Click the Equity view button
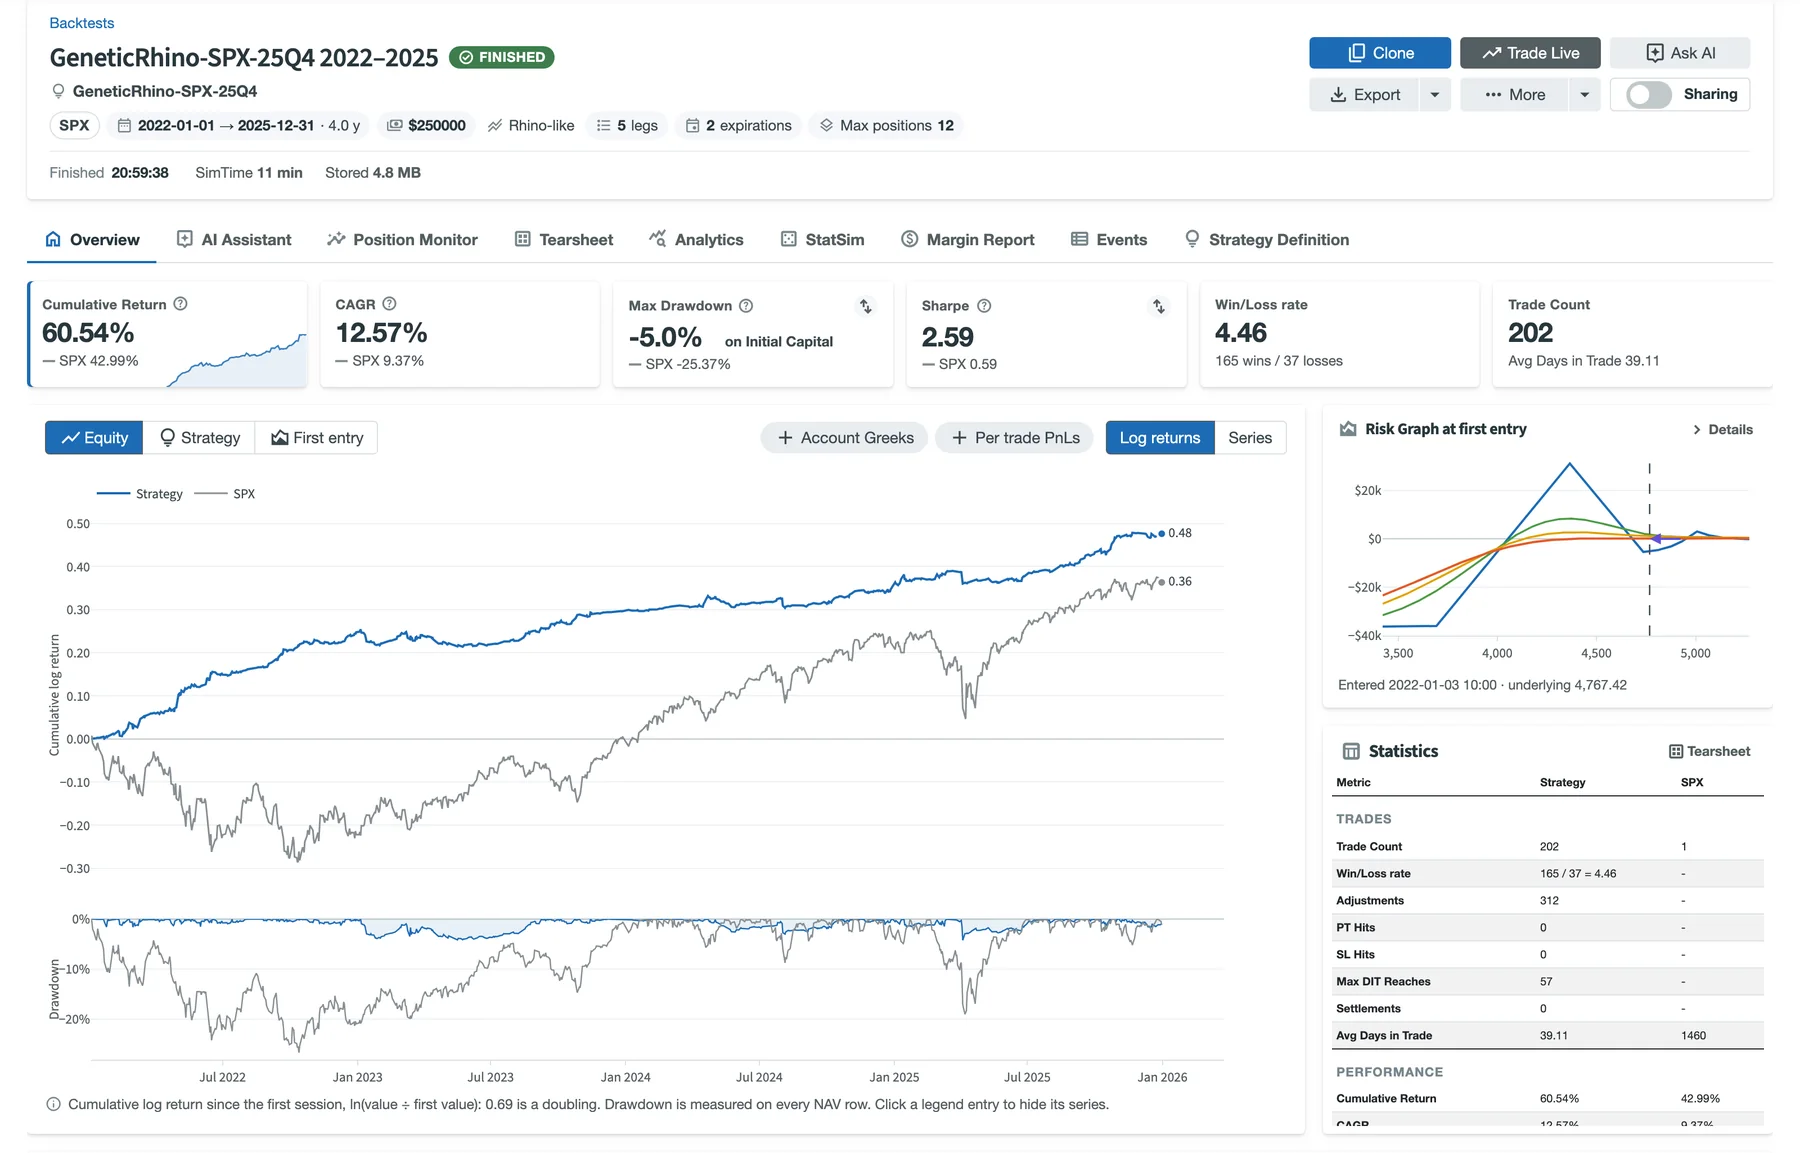Screen dimensions: 1800x1153 click(94, 438)
